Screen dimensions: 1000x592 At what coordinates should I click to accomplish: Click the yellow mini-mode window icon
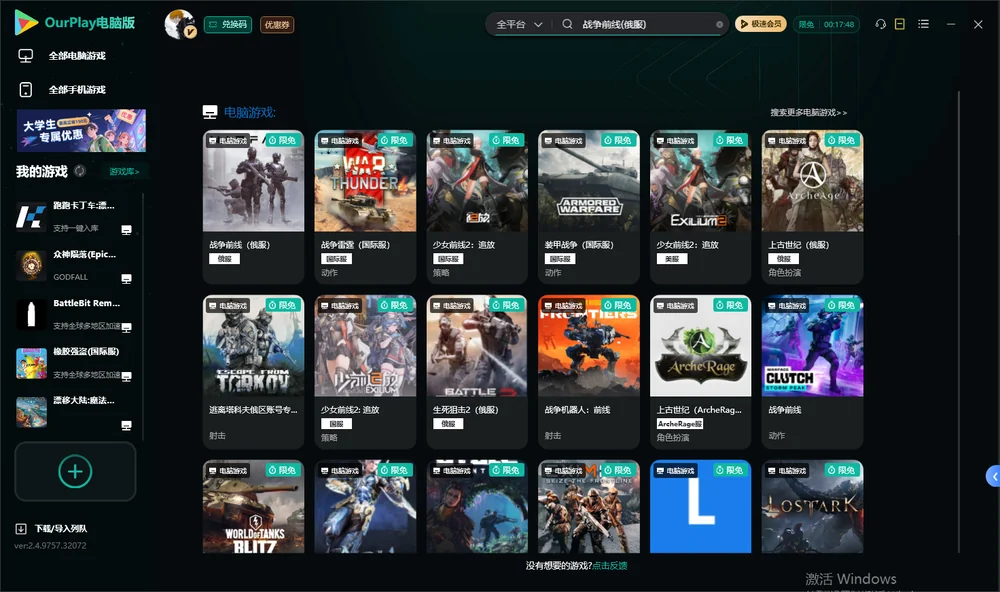pos(900,24)
